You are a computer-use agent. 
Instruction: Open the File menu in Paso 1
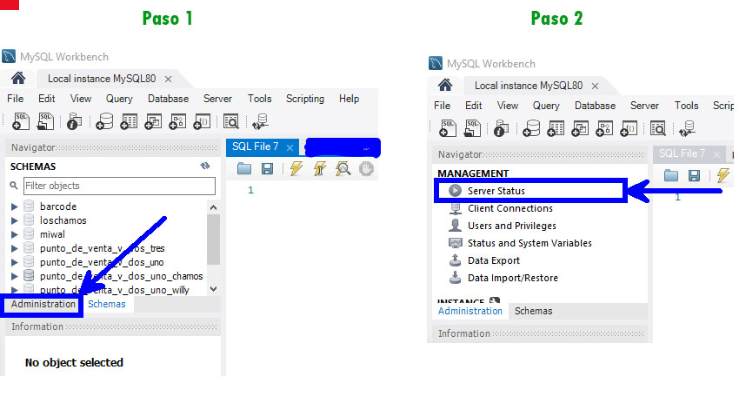click(x=15, y=98)
